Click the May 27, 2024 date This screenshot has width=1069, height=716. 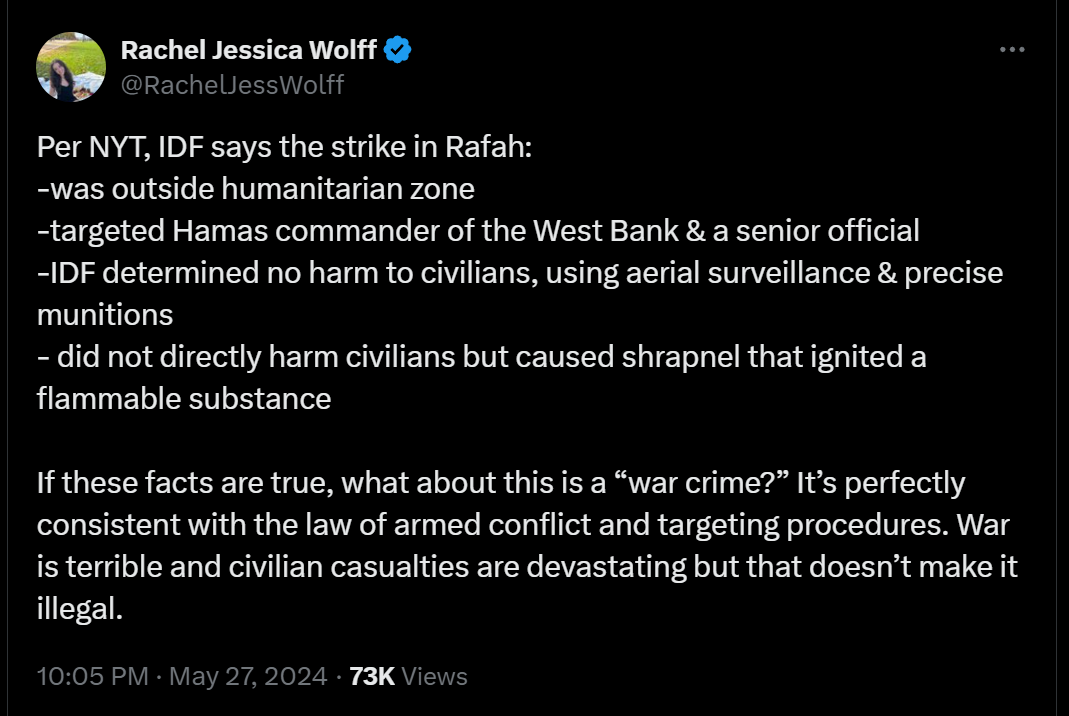pos(248,676)
